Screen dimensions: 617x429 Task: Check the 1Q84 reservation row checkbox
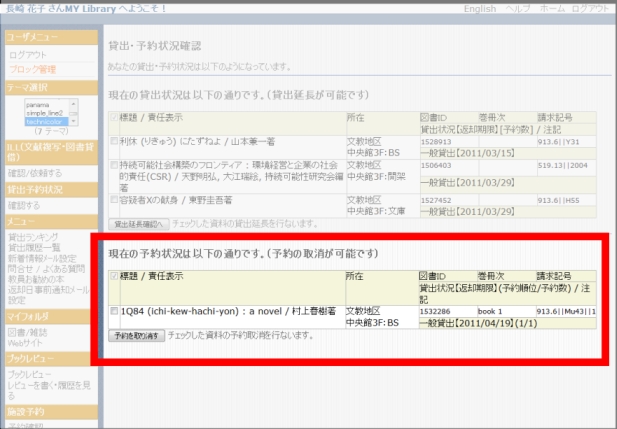[114, 311]
